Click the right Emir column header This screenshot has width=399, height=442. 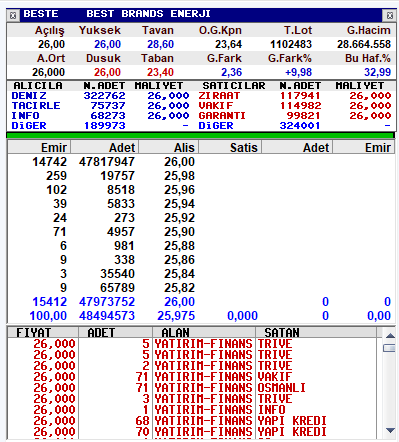pos(364,147)
